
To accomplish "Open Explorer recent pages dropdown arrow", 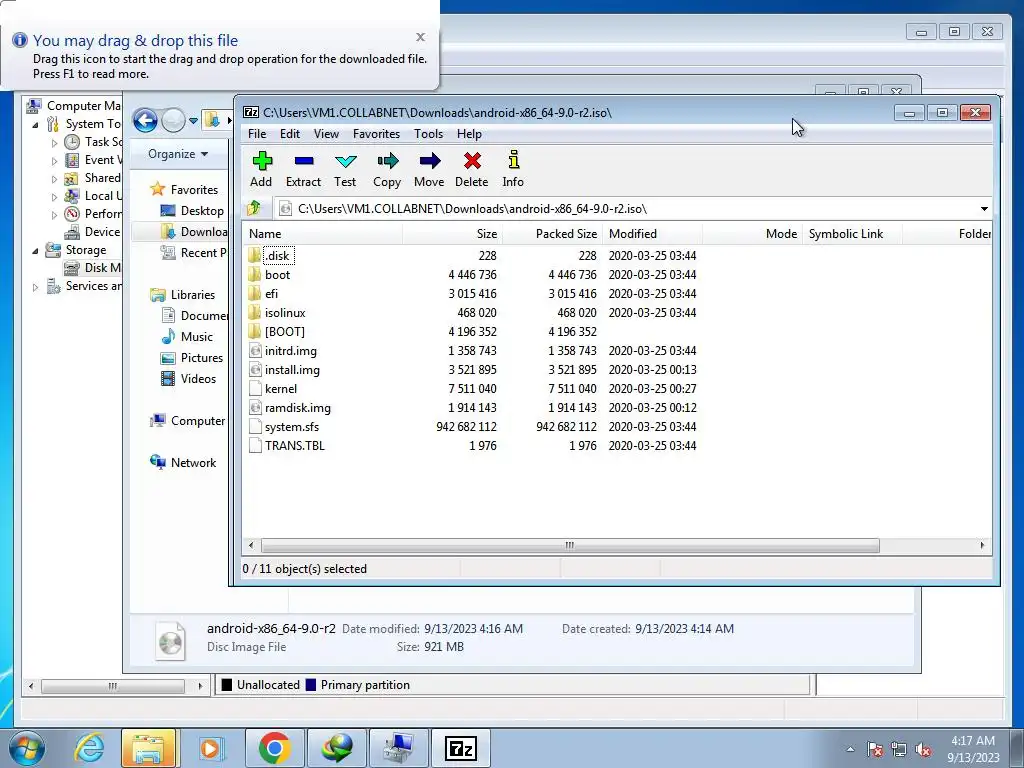I will 193,121.
